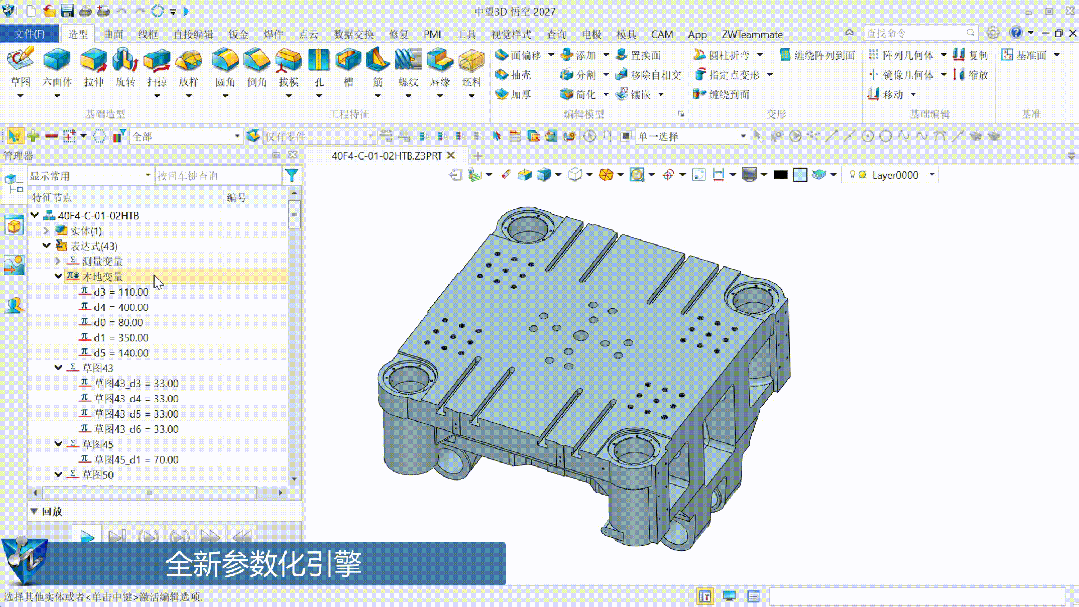Select the 螺纹 (Thread) tool
The height and width of the screenshot is (607, 1079).
coord(408,67)
